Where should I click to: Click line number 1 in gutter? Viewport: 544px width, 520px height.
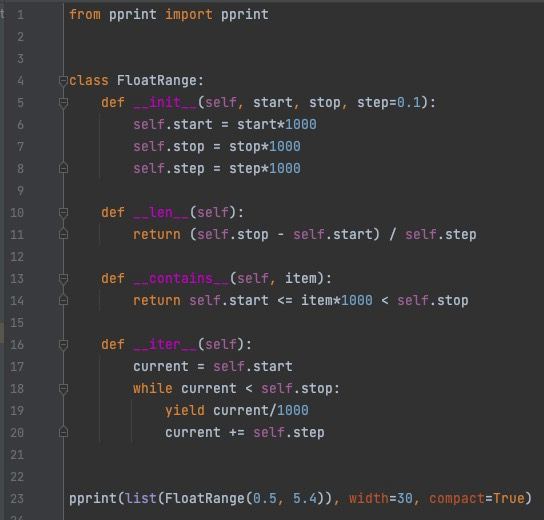tap(20, 15)
